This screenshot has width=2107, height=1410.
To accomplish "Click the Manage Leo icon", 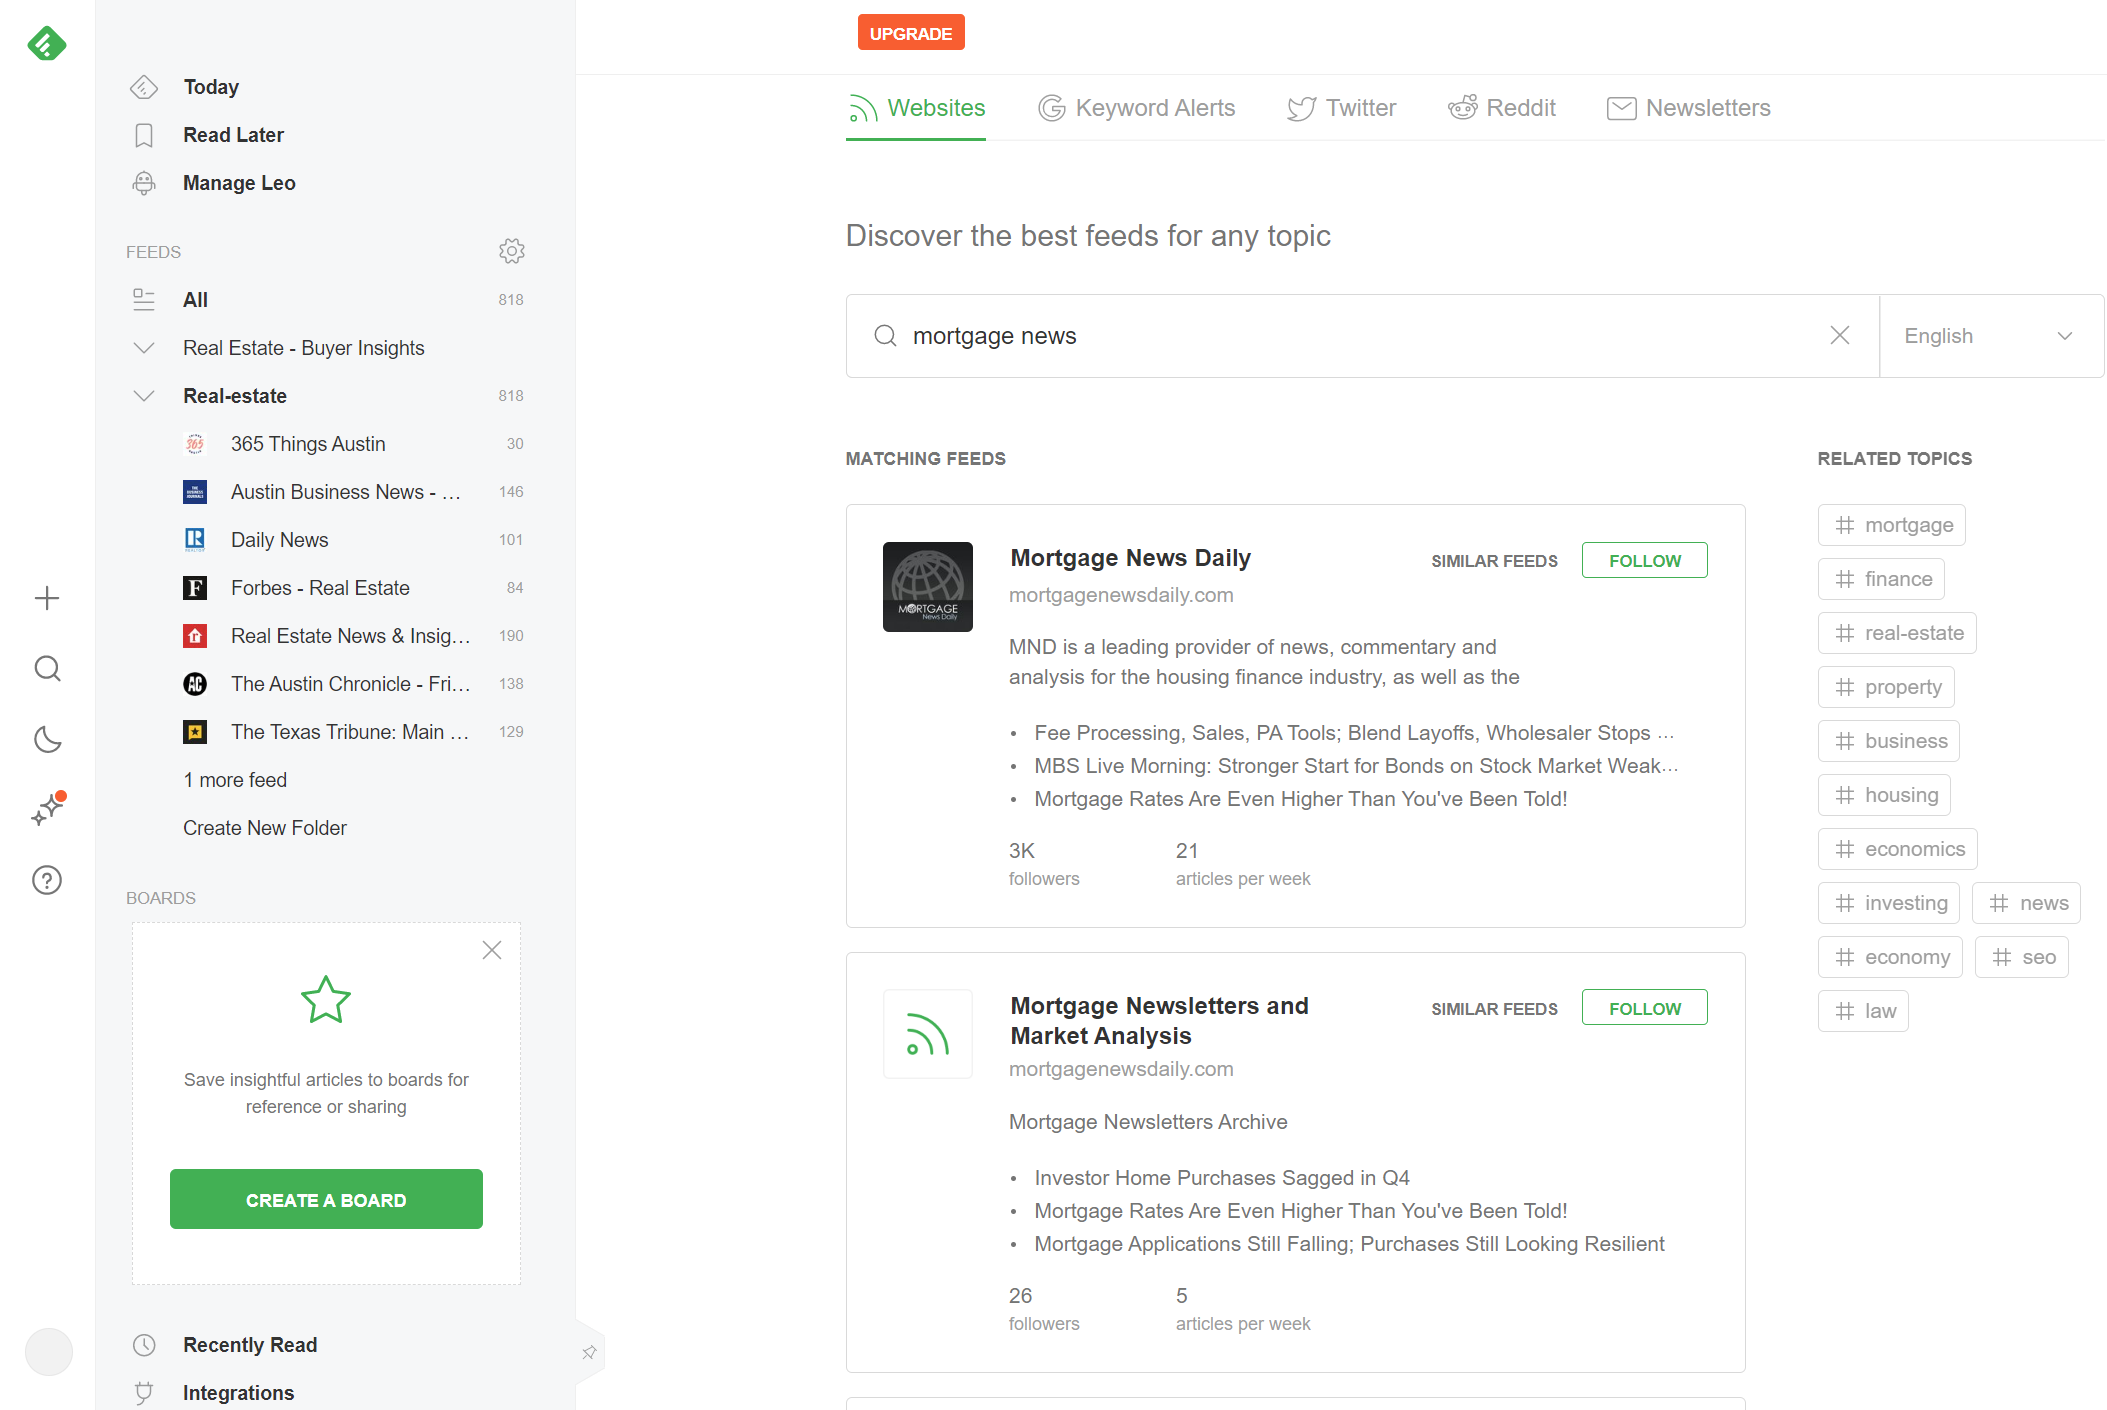I will click(143, 183).
